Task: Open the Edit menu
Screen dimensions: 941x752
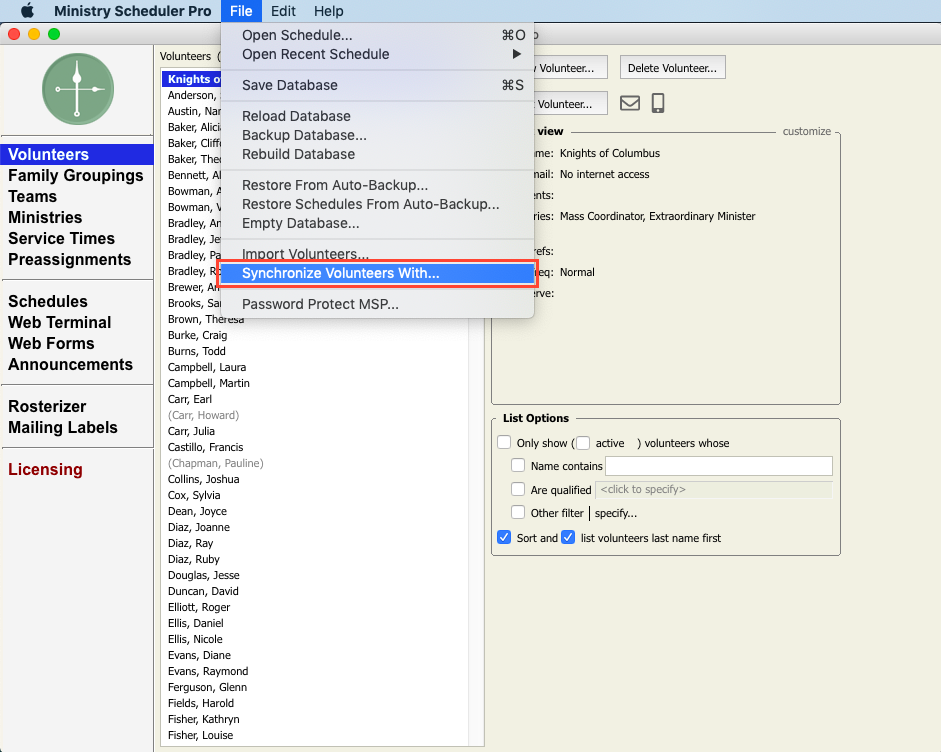Action: (283, 11)
